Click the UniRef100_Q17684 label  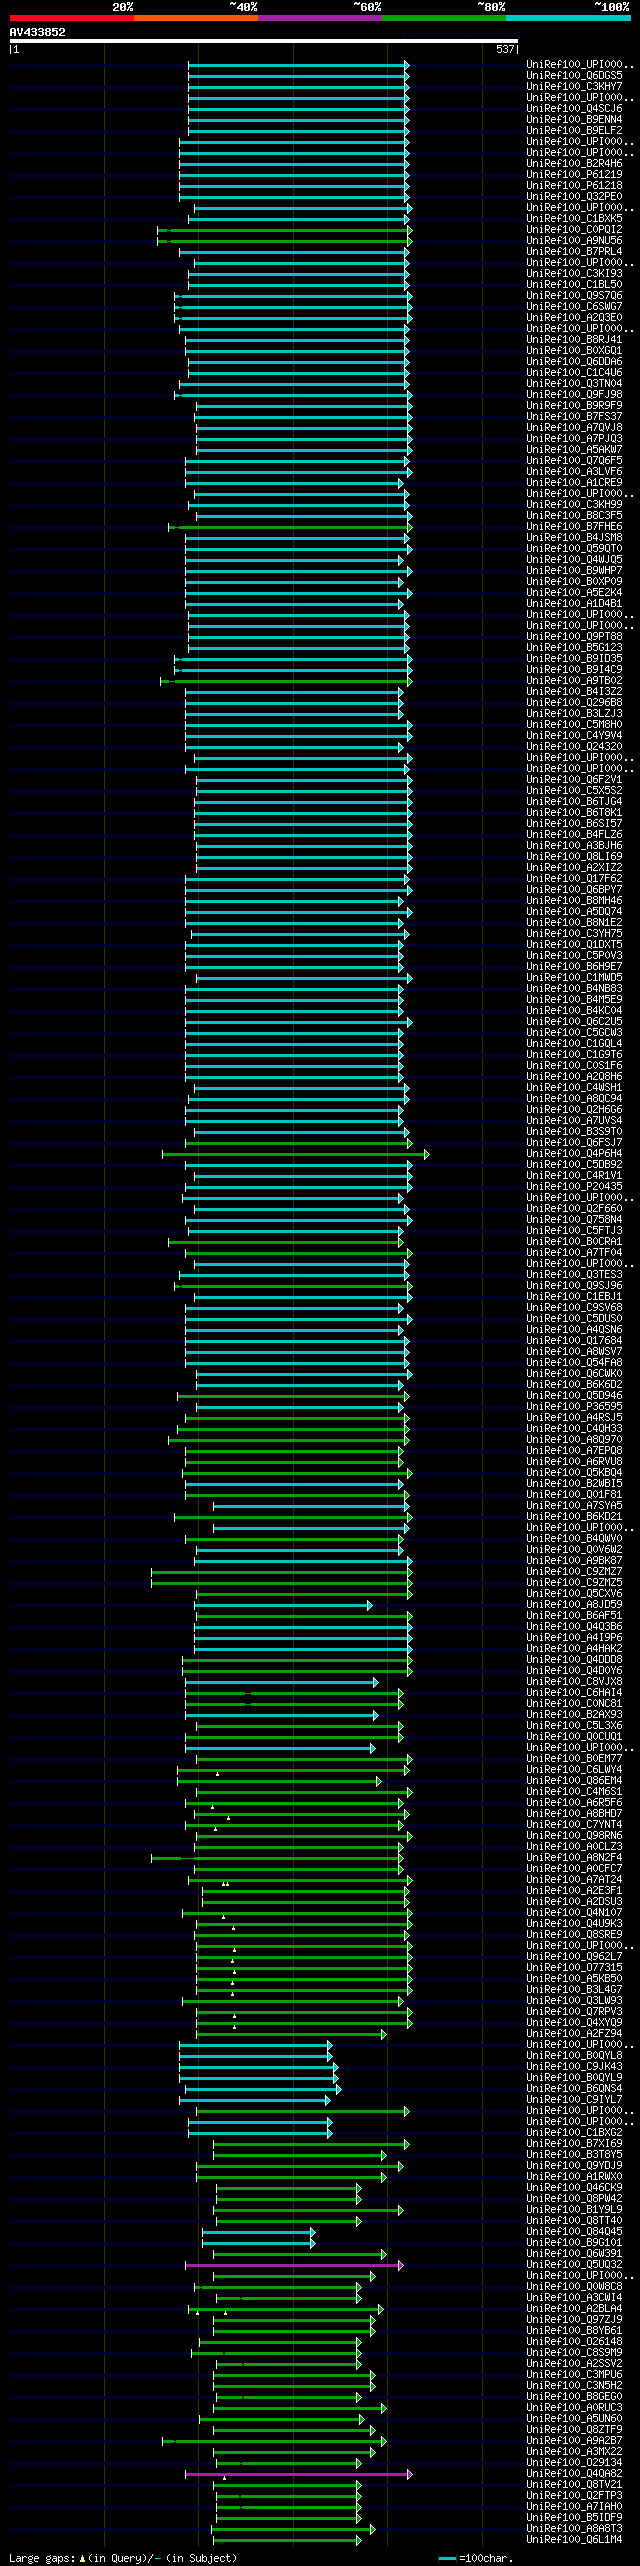[x=574, y=1341]
